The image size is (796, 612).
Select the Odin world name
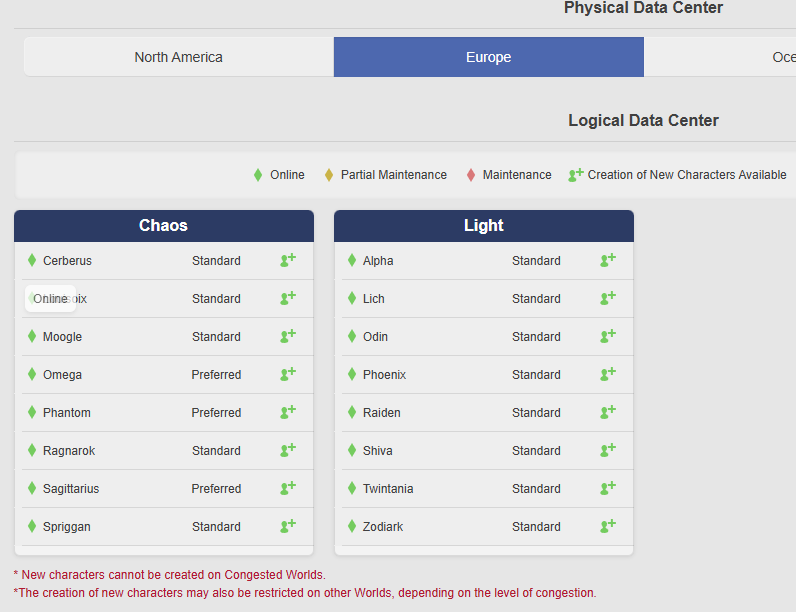[376, 336]
